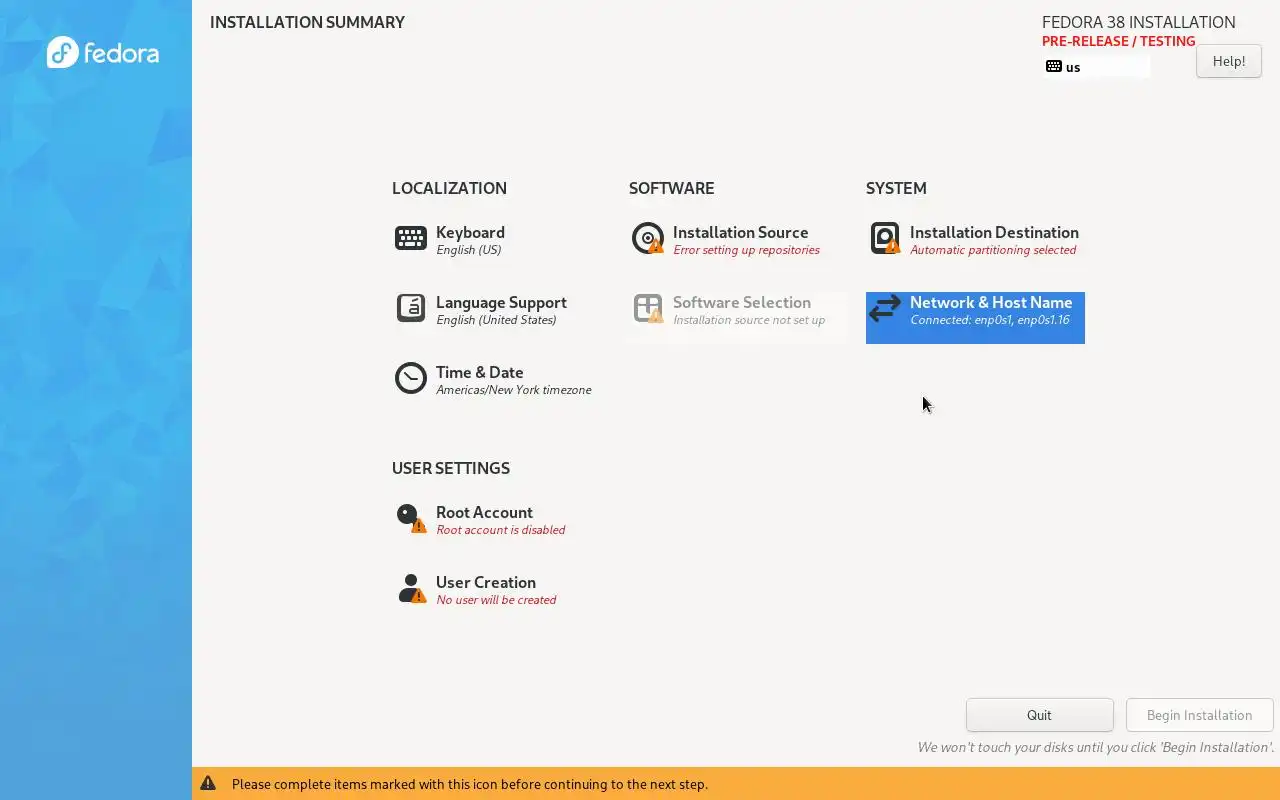Click the warning triangle in the bottom bar
The image size is (1280, 800).
pyautogui.click(x=208, y=784)
